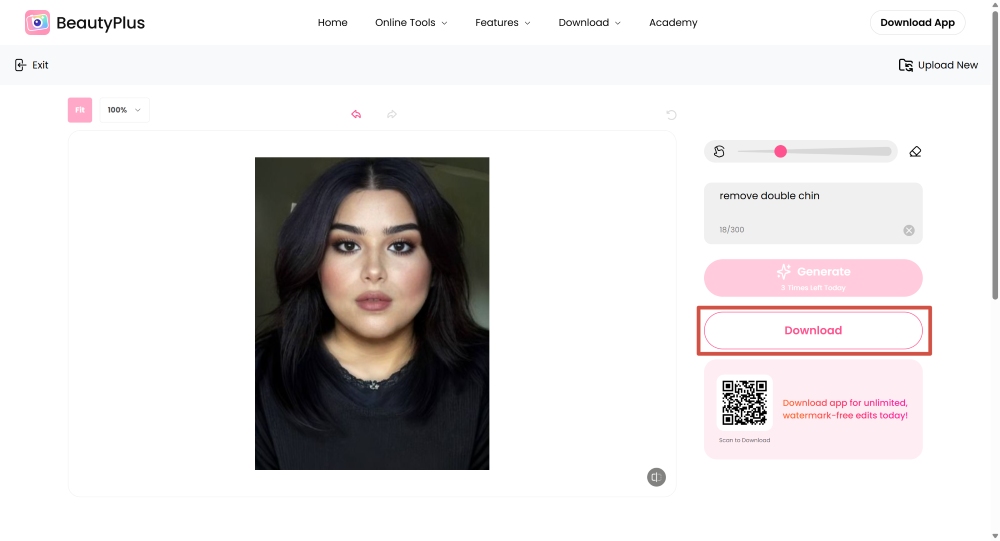Click the 18/300 character counter
The width and height of the screenshot is (1000, 541).
point(732,230)
